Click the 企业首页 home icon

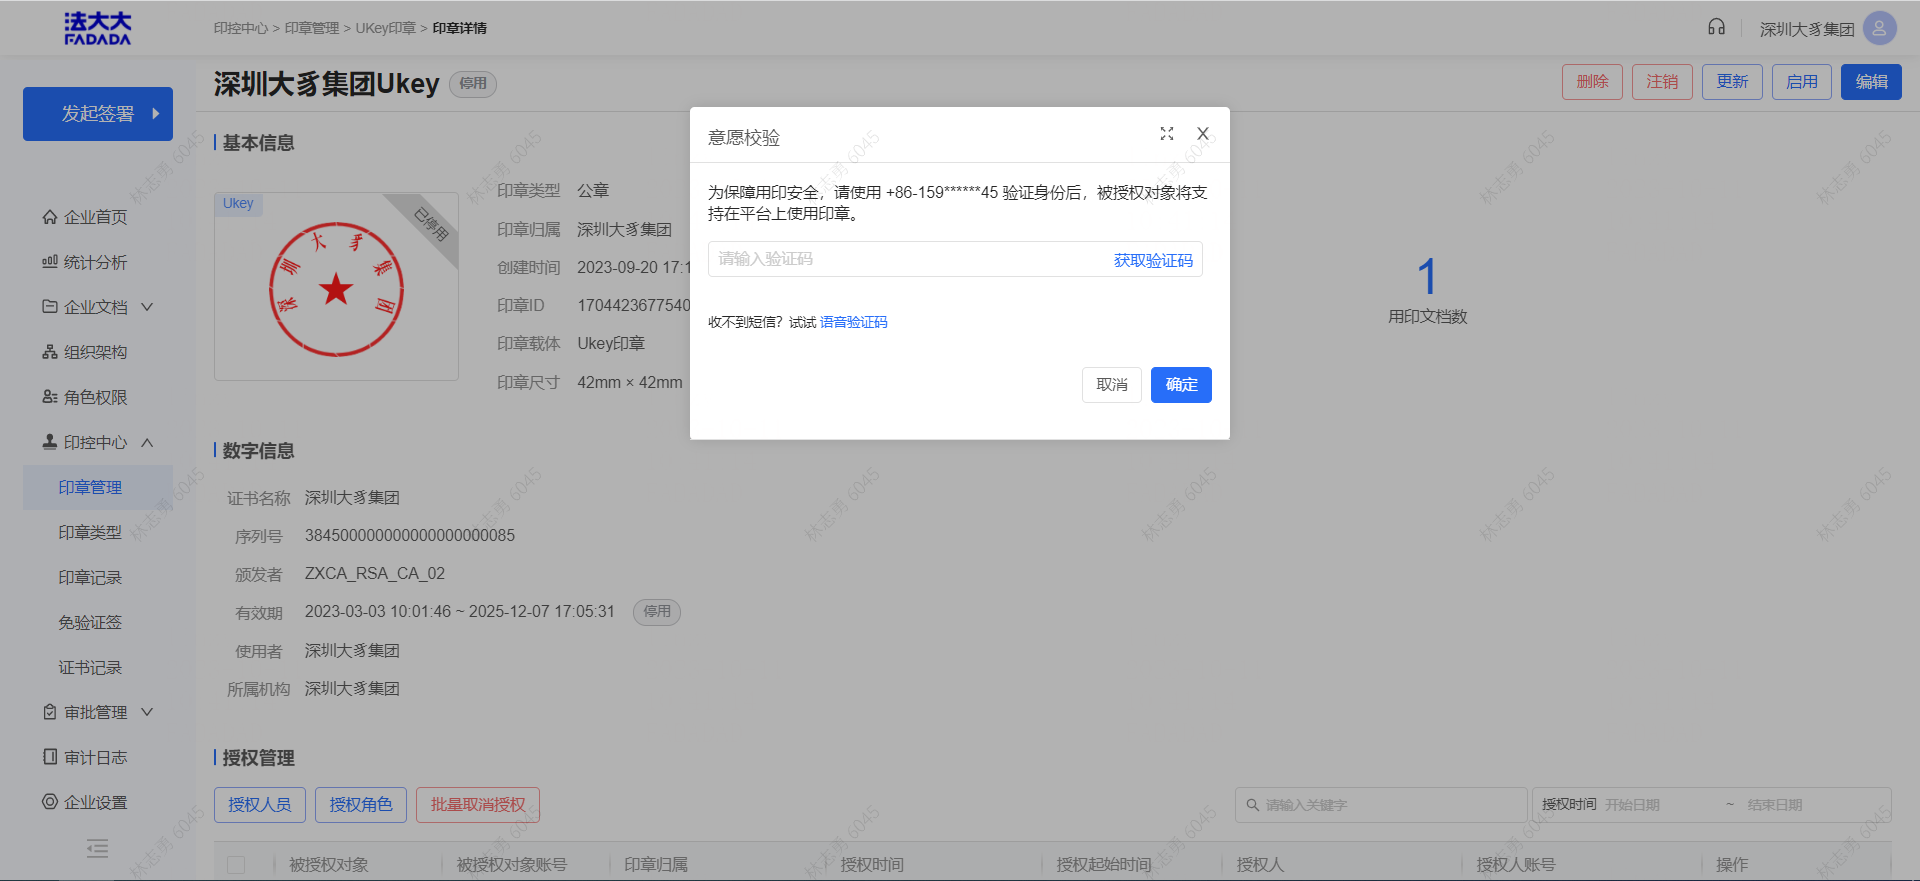(x=50, y=217)
